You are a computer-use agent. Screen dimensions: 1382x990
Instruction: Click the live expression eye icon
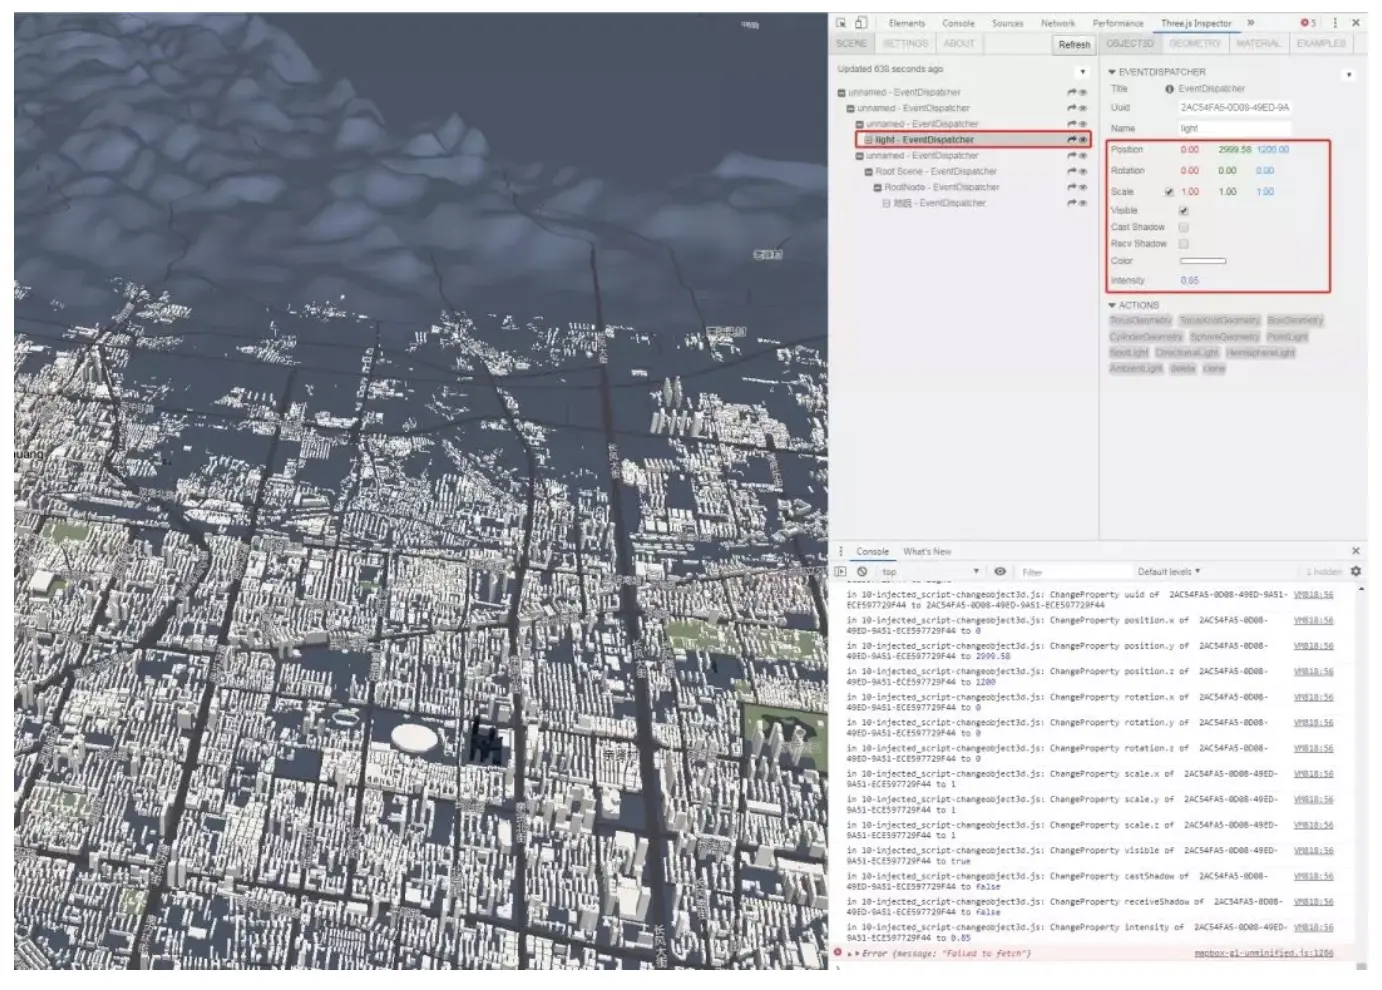[x=1000, y=572]
